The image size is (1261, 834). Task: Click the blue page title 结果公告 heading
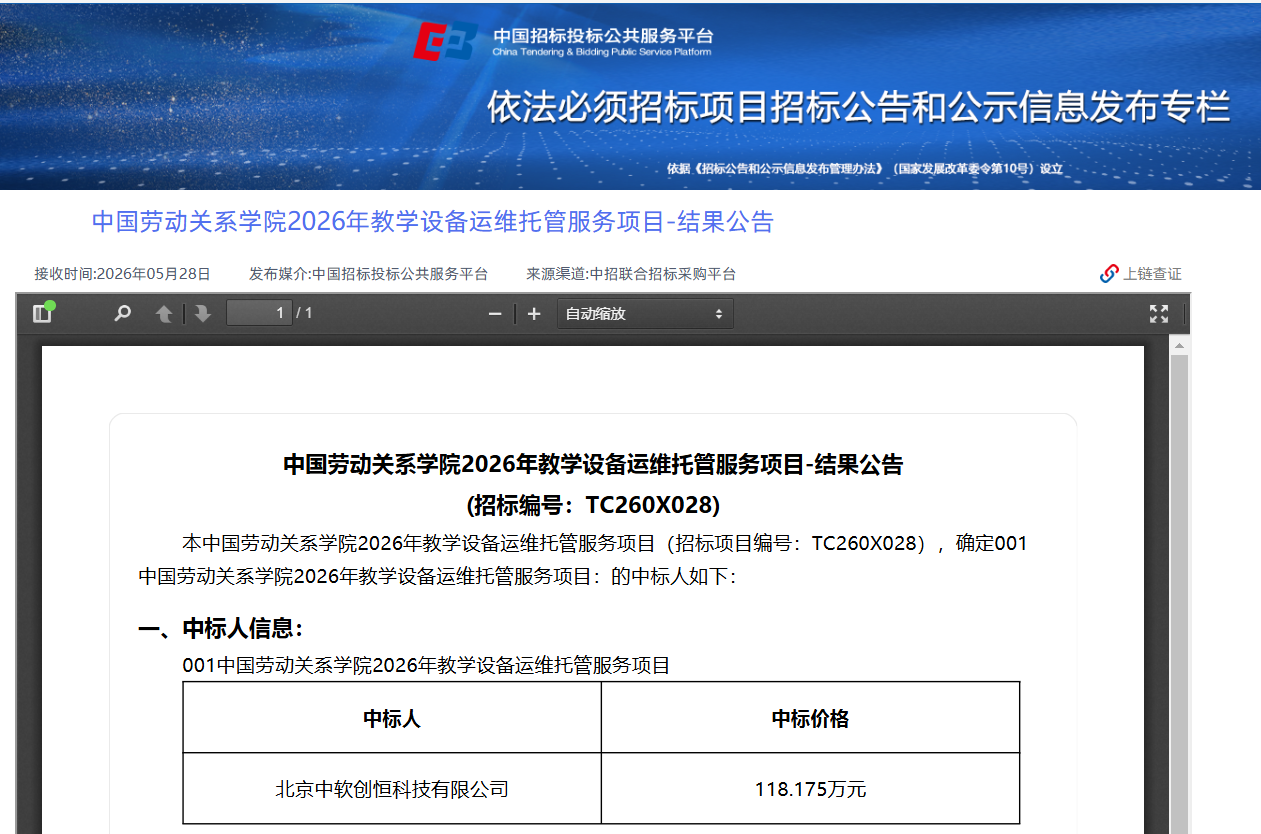point(433,222)
